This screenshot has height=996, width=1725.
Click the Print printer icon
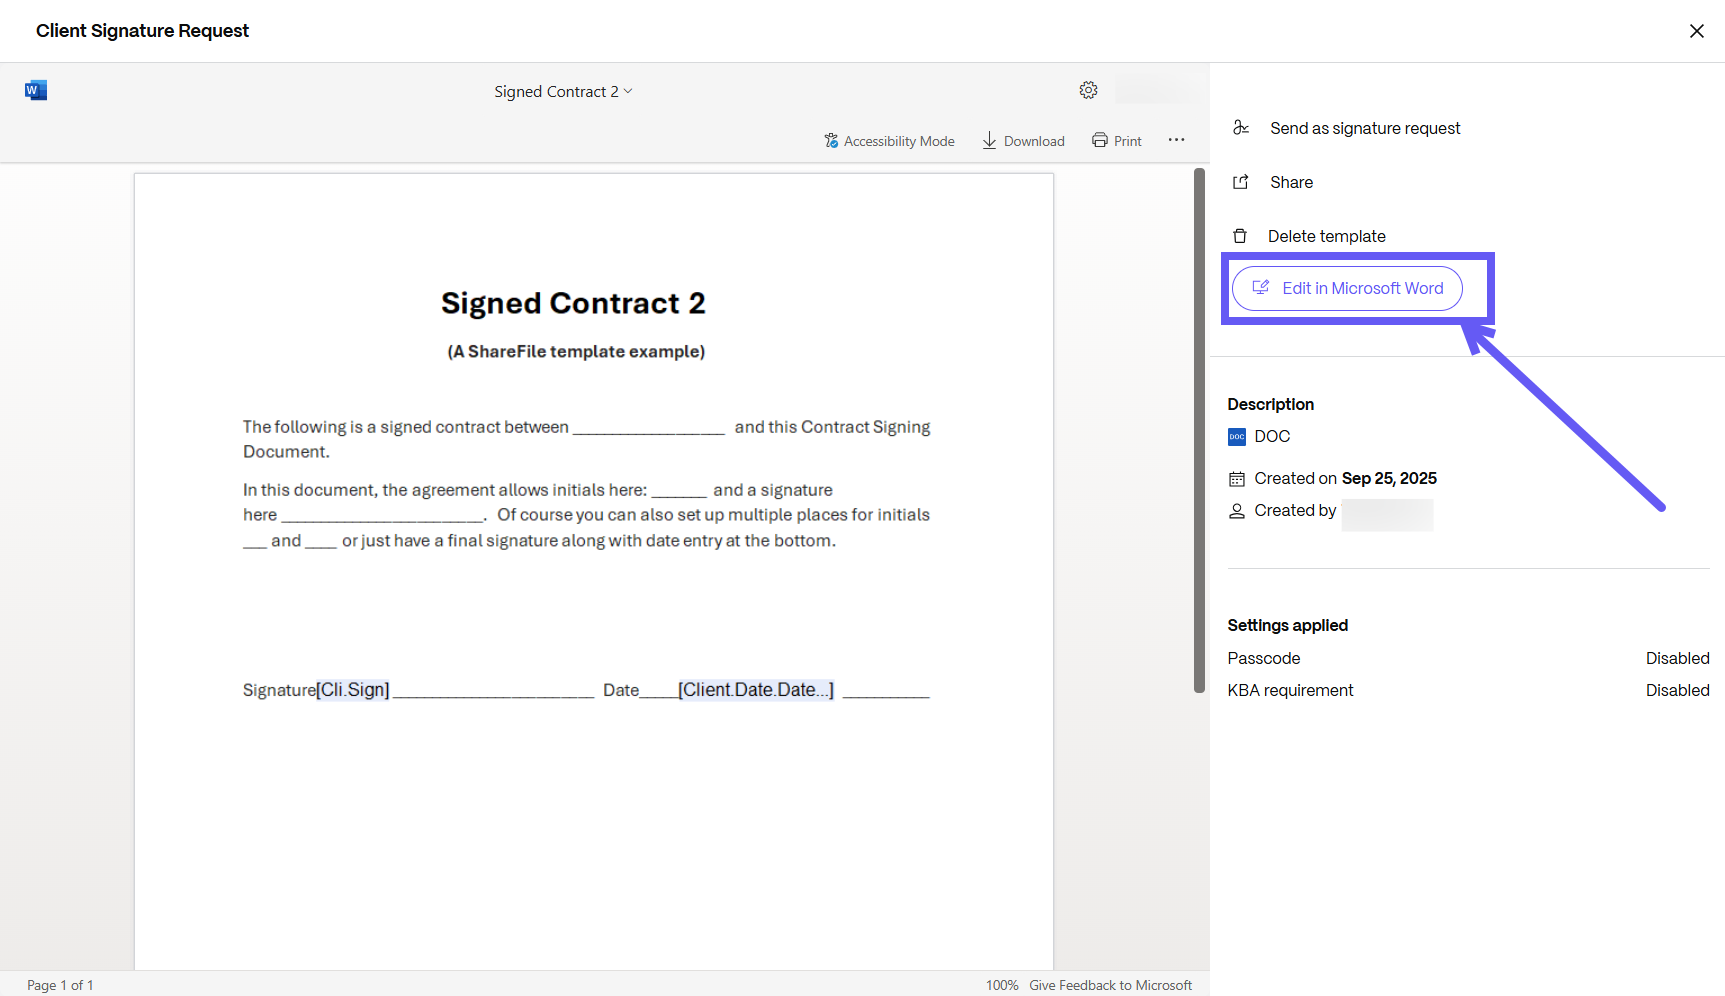[1100, 141]
